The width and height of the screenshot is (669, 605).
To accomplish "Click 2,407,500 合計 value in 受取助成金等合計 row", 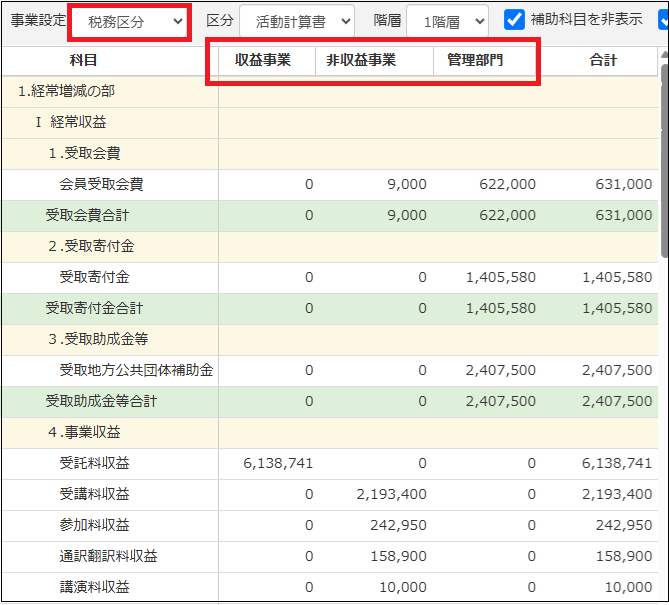I will pos(617,401).
